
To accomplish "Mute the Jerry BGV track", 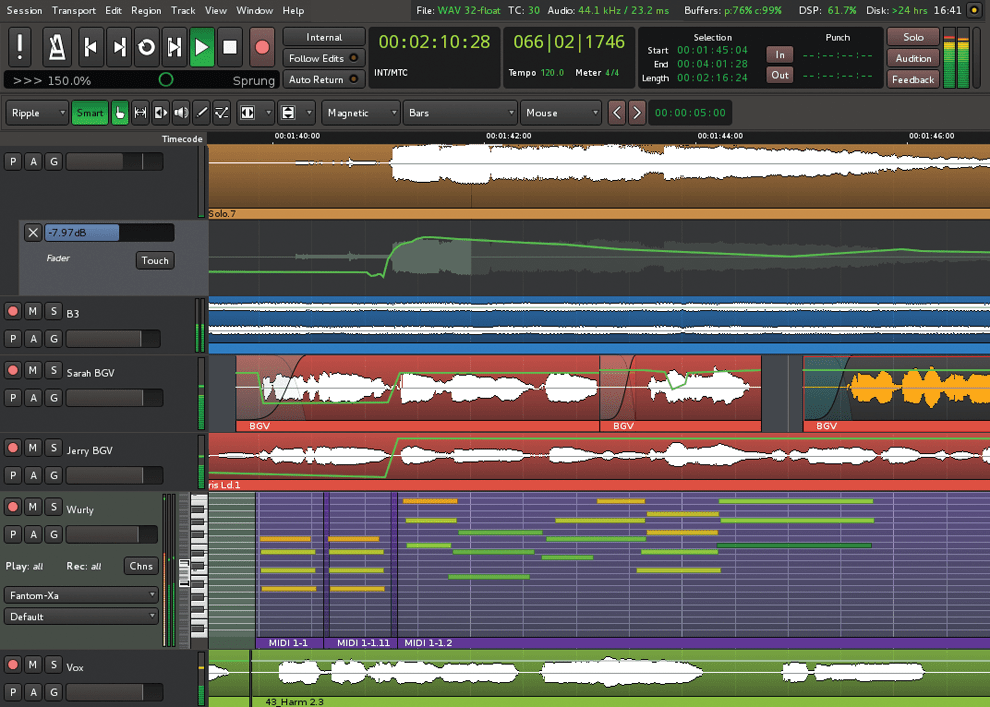I will click(35, 448).
